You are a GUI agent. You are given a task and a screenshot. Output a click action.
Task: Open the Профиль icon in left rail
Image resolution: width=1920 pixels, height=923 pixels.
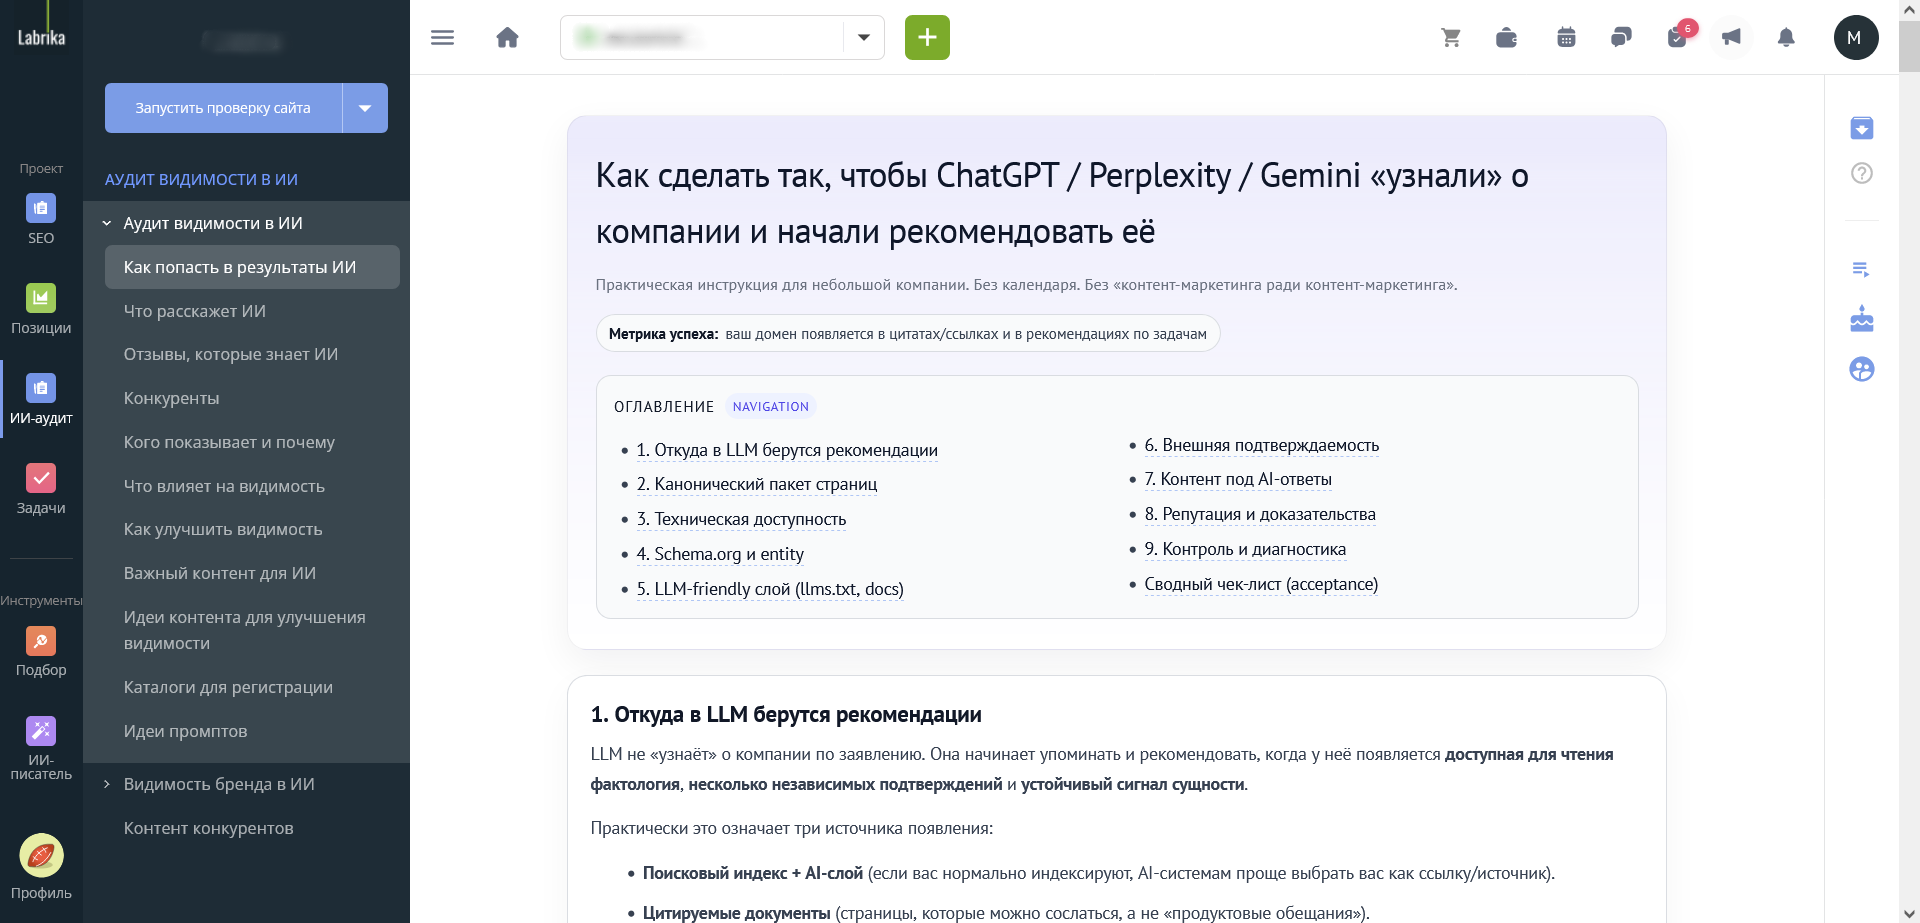click(x=41, y=867)
